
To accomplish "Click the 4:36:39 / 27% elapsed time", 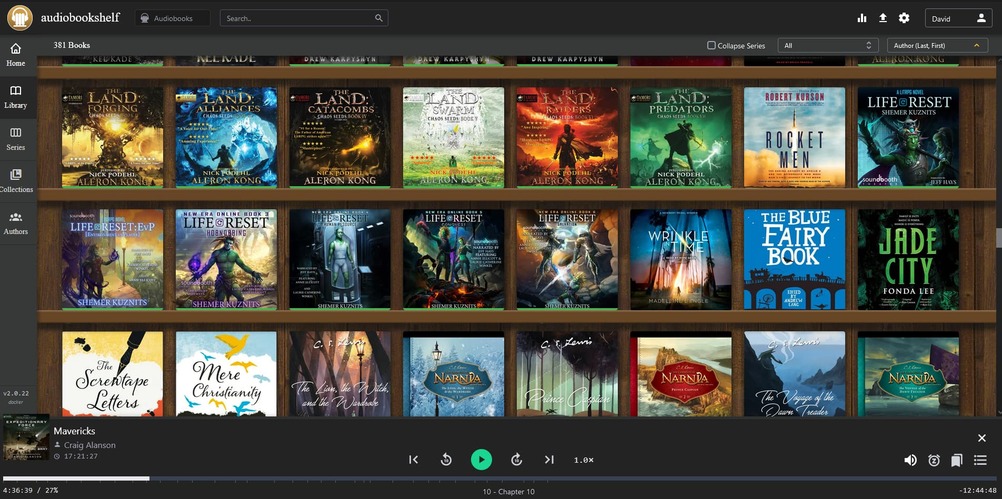I will (x=30, y=491).
